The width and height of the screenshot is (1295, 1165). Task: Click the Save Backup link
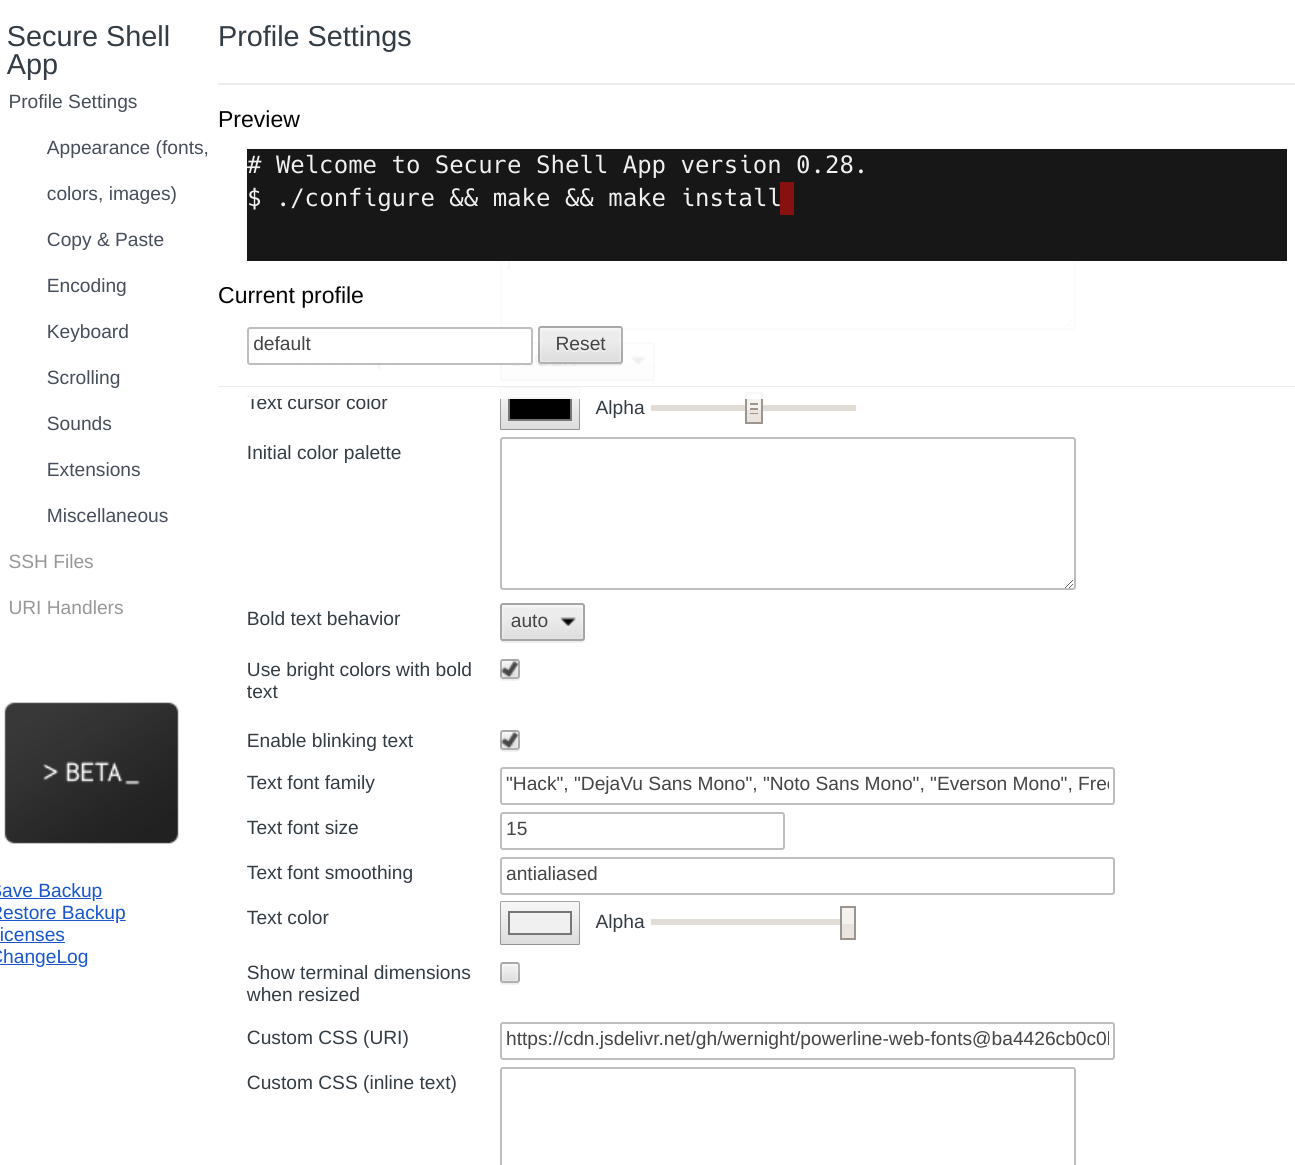point(51,891)
